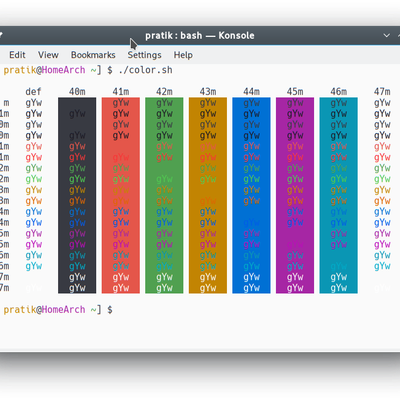Click the 'def' column header

point(33,91)
